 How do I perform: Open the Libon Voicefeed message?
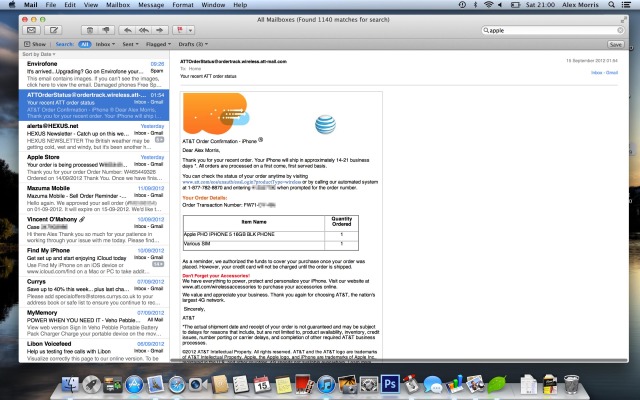(94, 351)
